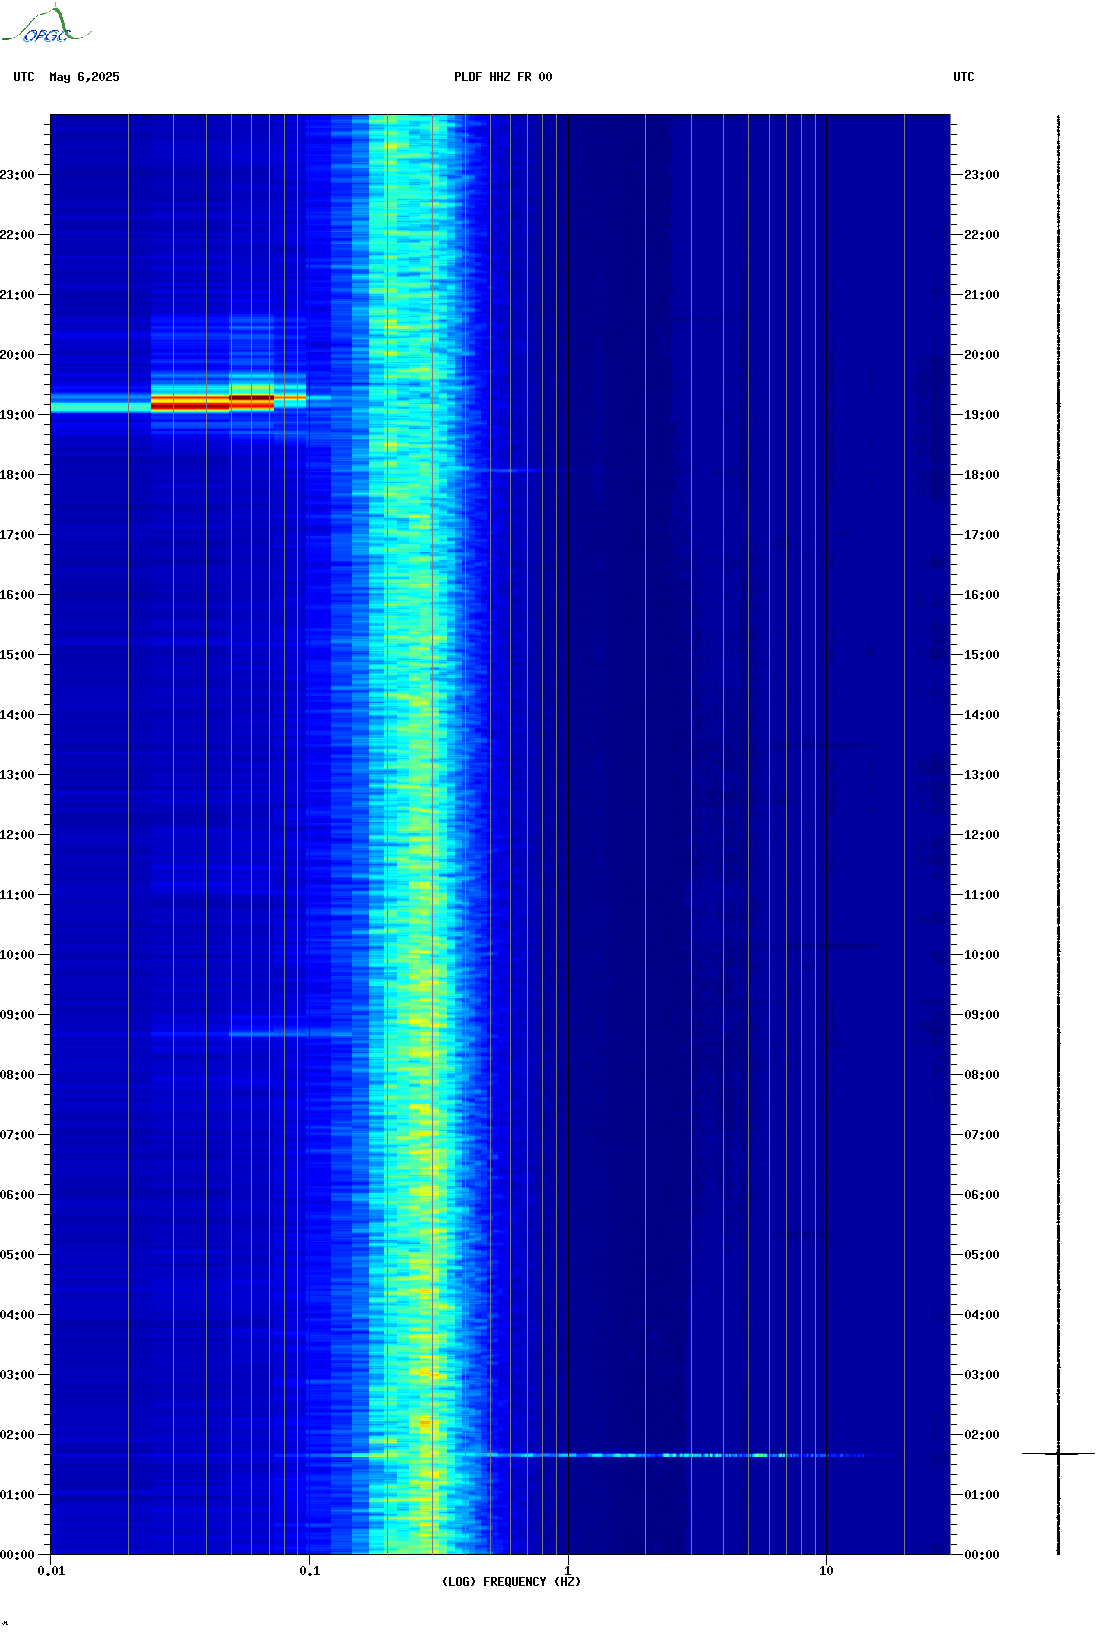1102x1634 pixels.
Task: Click the 0.1 frequency tick label
Action: click(x=310, y=1571)
